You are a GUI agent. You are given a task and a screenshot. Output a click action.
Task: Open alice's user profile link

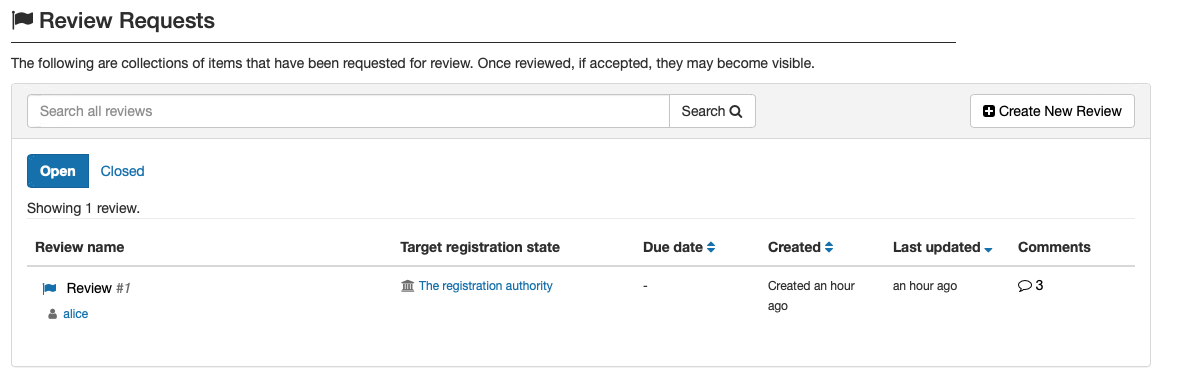pyautogui.click(x=75, y=315)
